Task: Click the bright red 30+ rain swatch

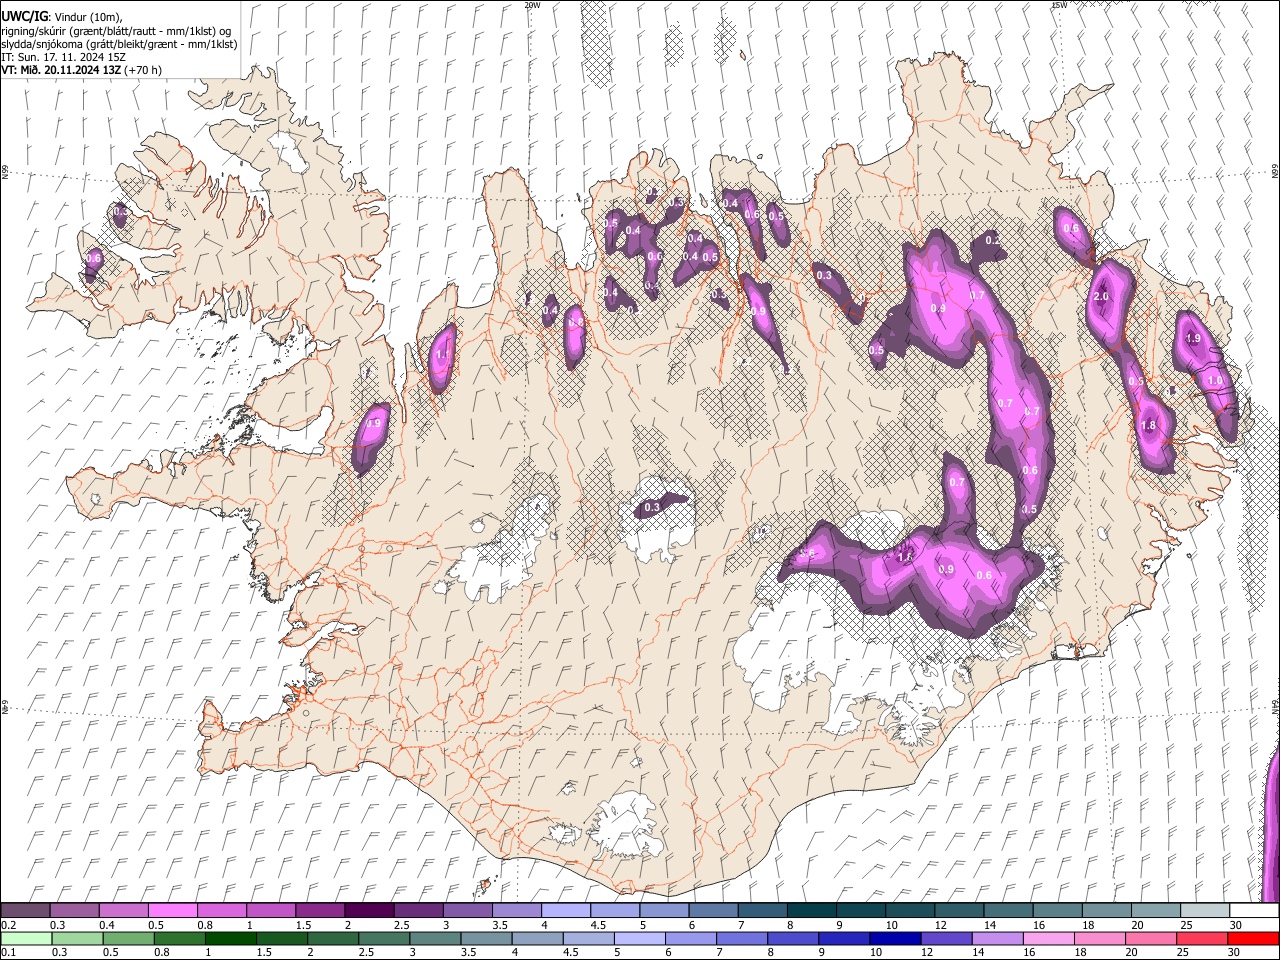Action: (1253, 938)
